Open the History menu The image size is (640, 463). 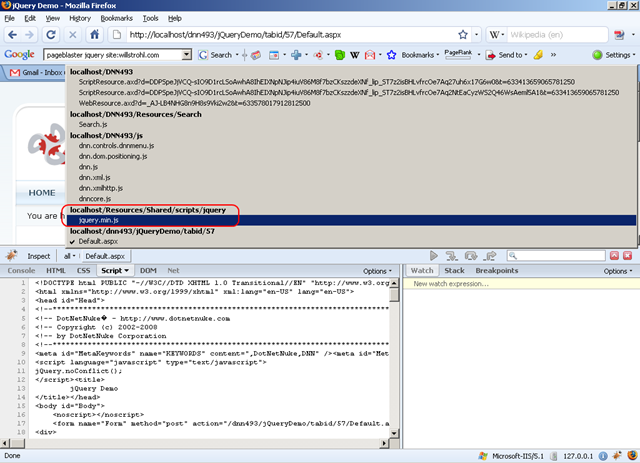click(x=80, y=18)
